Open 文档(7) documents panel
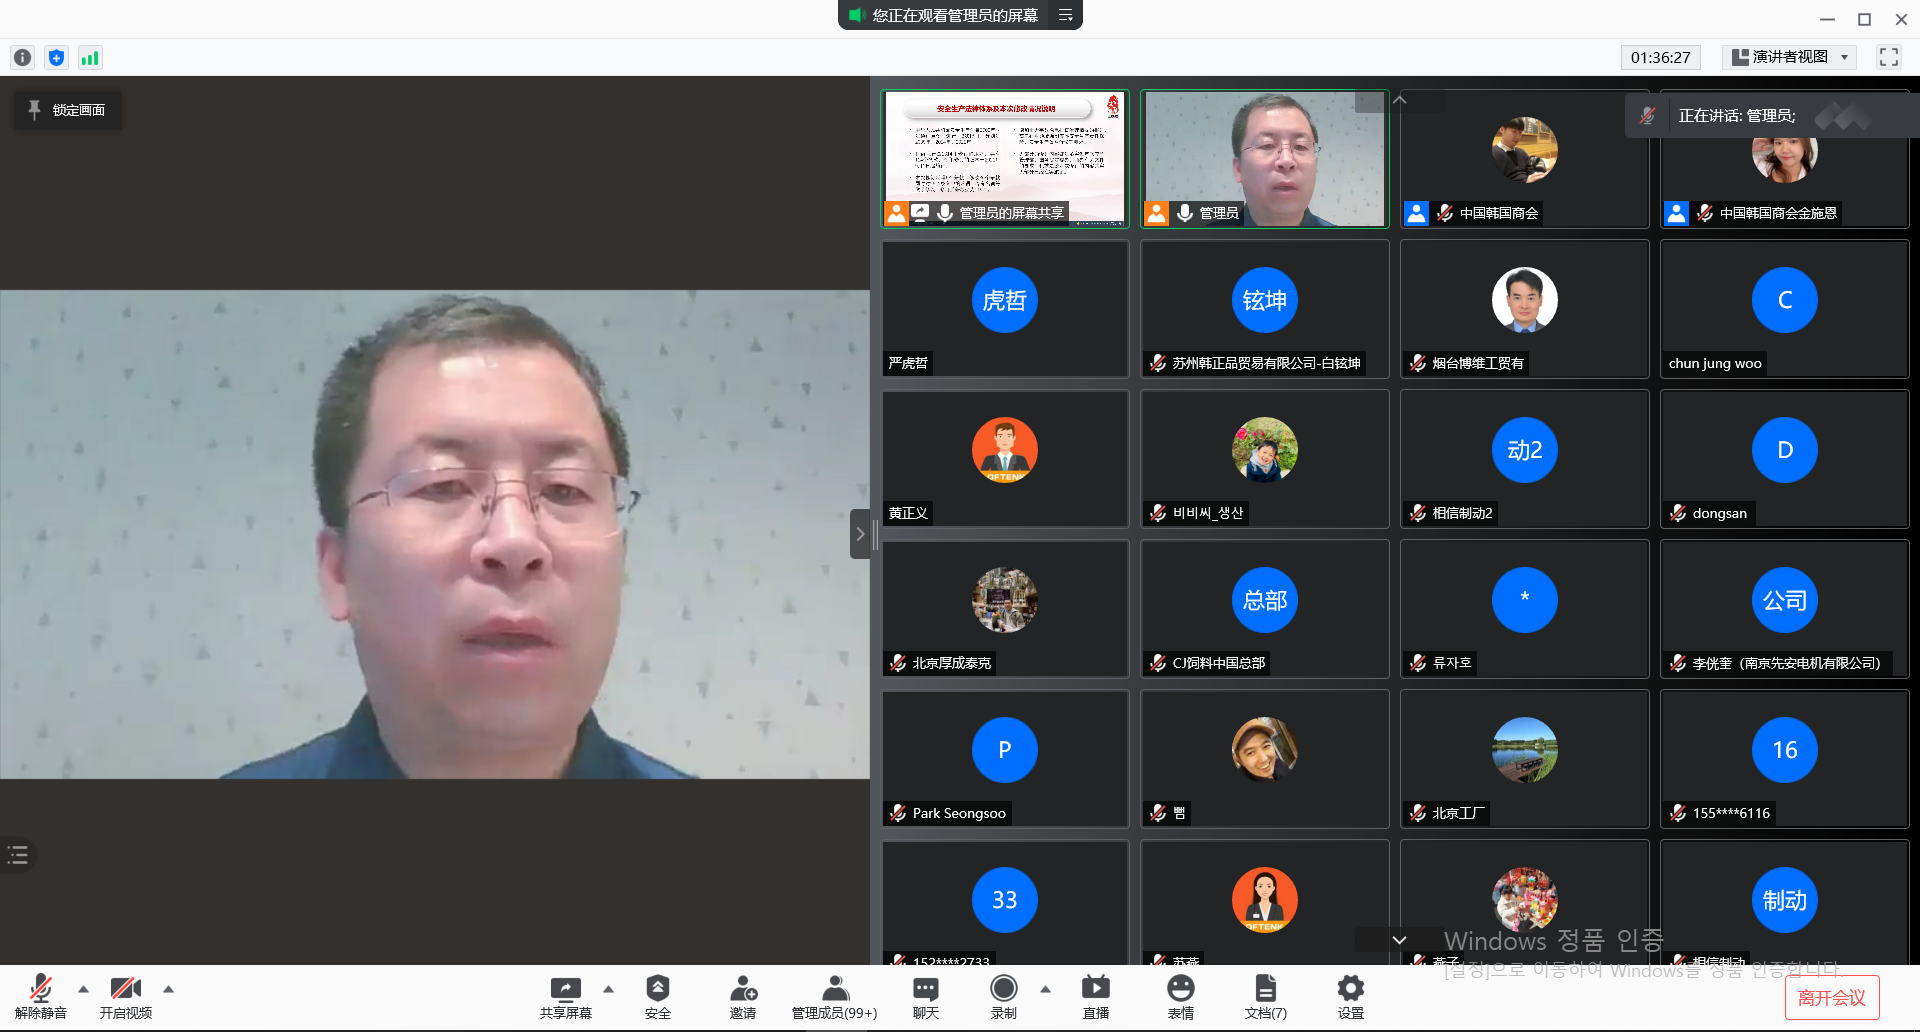 click(1266, 997)
